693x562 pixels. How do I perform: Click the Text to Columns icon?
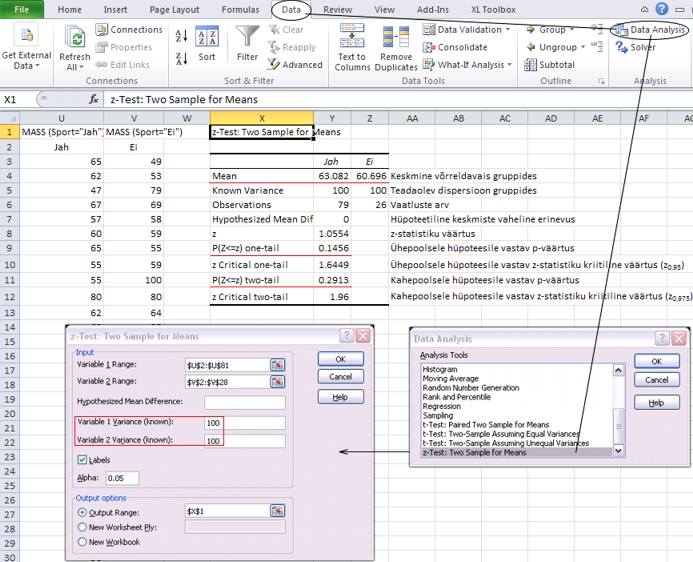click(352, 37)
